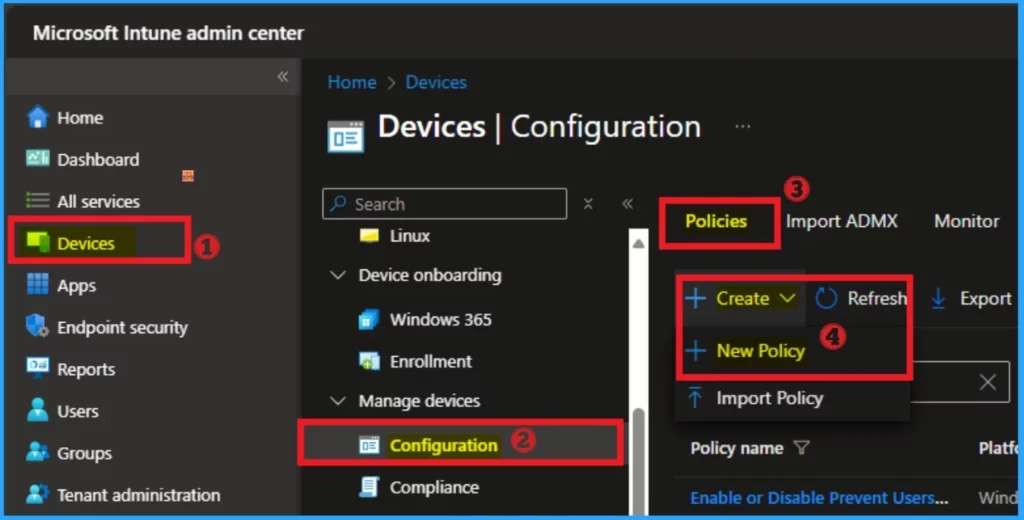The image size is (1024, 520).
Task: Click the Create button label
Action: 743,299
